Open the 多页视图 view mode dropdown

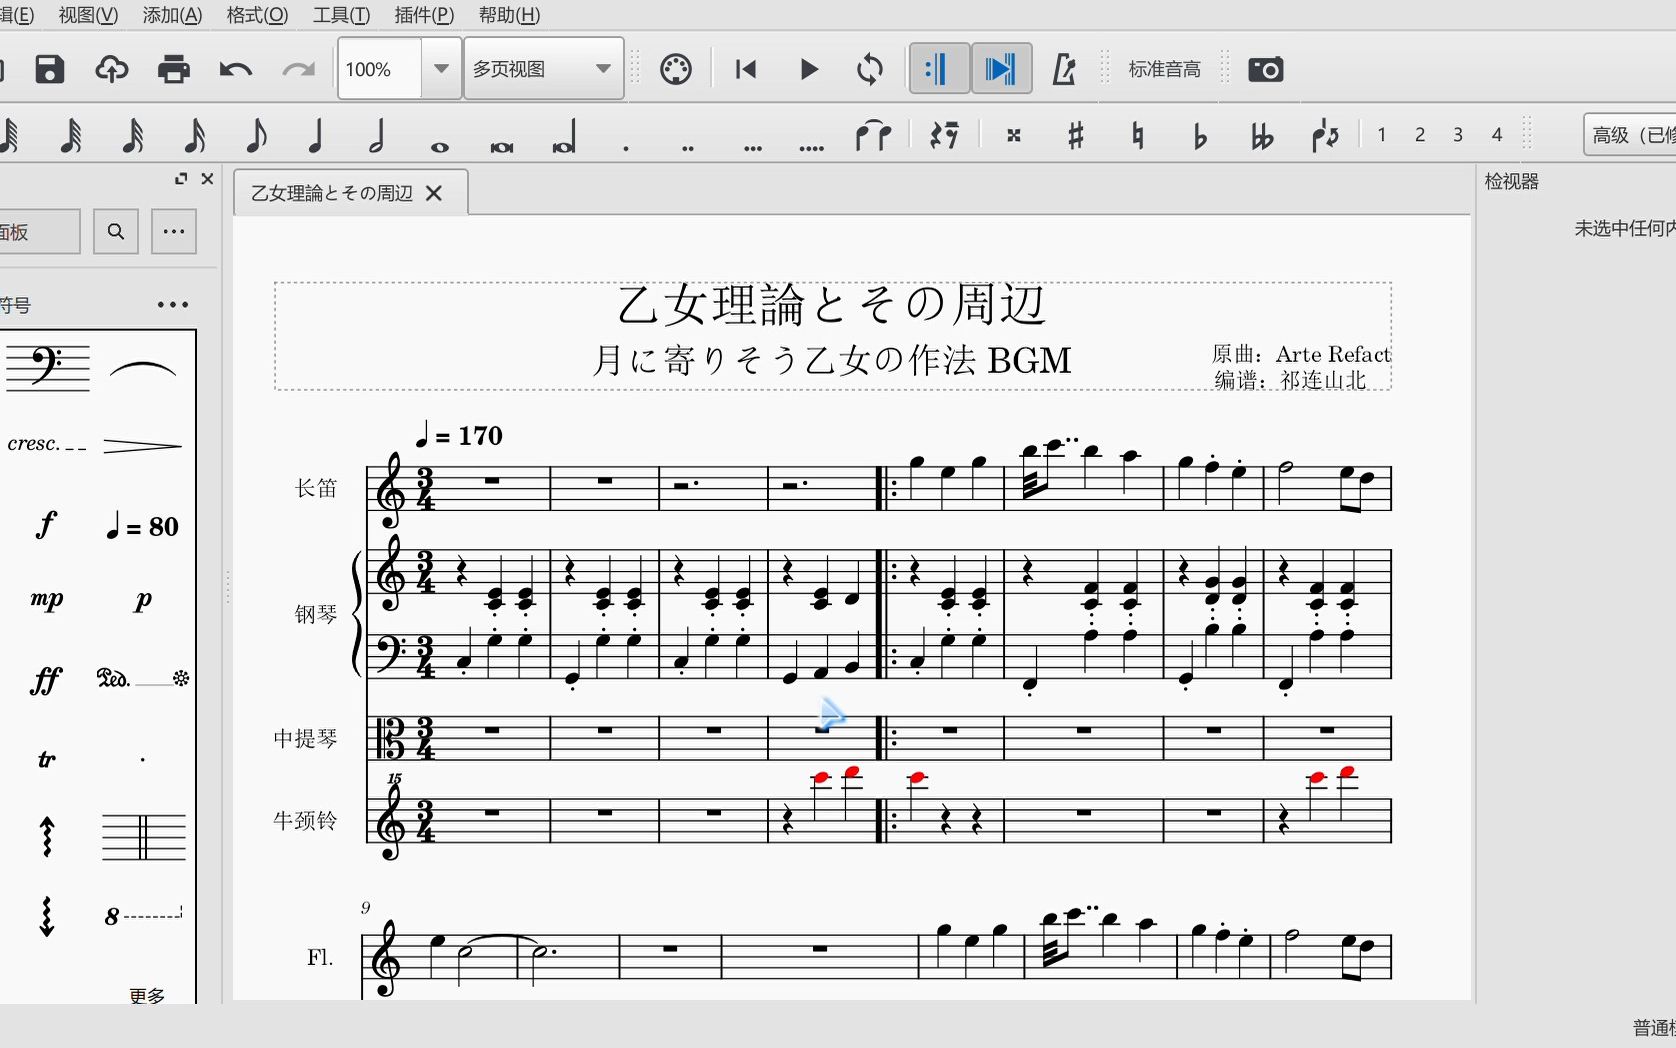(544, 69)
